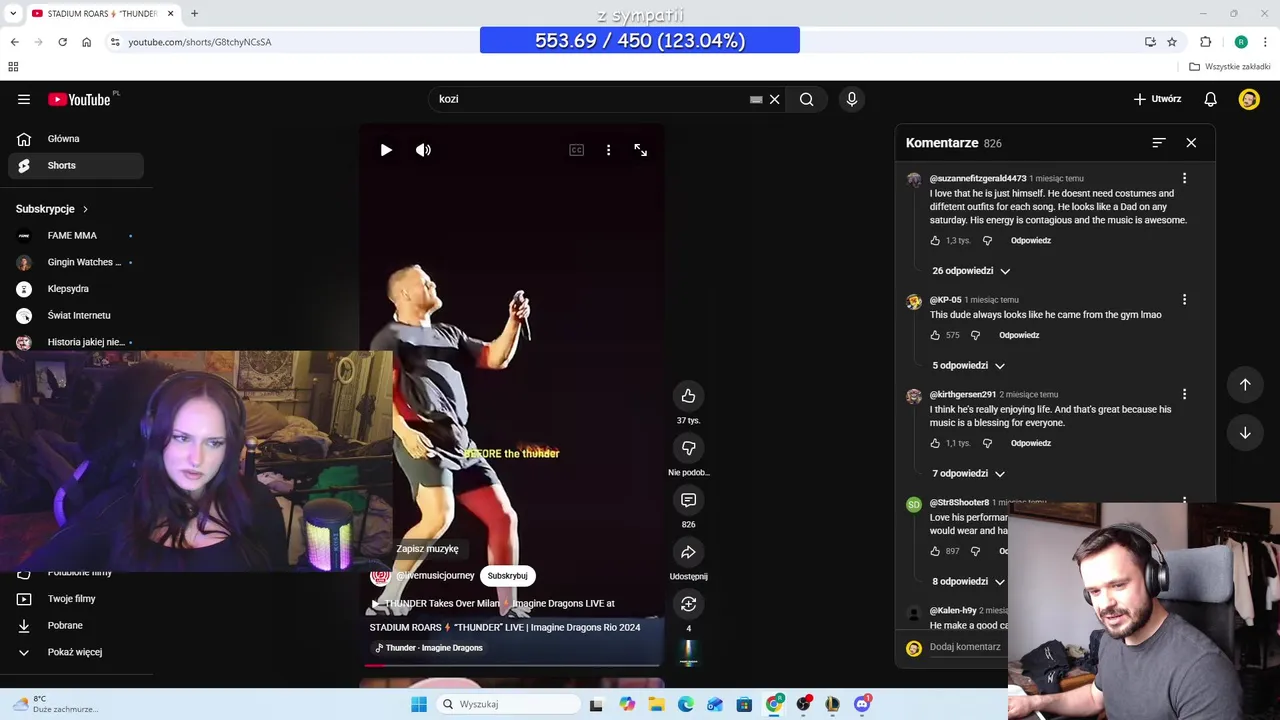Open the sound thumbnail below remix
Viewport: 1280px width, 720px height.
click(688, 653)
